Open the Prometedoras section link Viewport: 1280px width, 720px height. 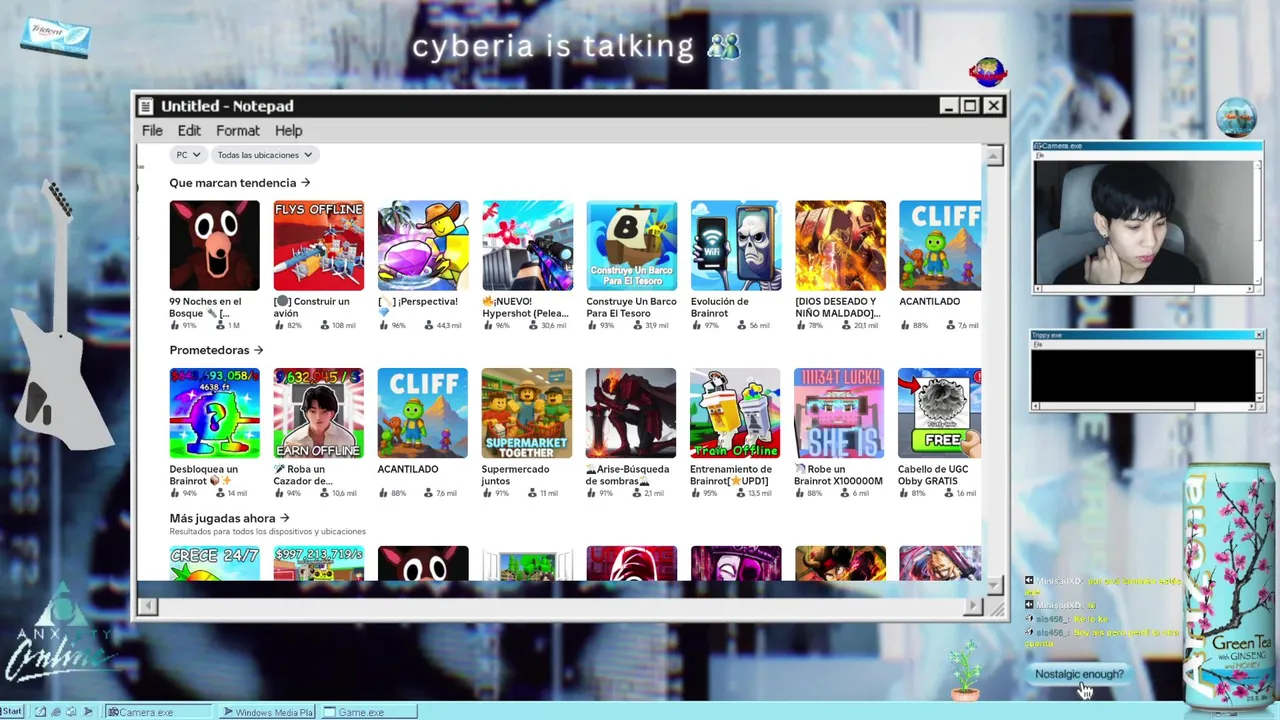tap(216, 350)
